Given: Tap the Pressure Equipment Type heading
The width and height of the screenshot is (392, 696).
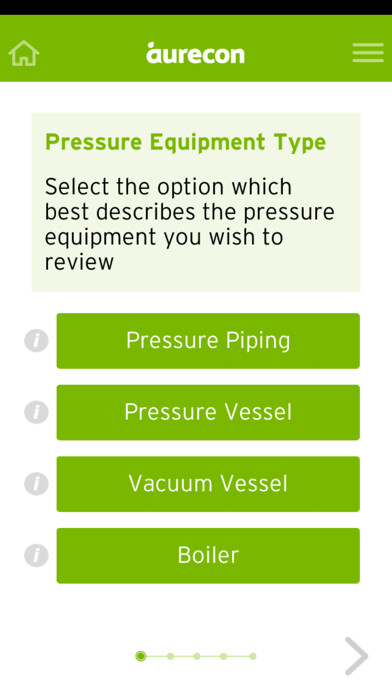Looking at the screenshot, I should 186,142.
